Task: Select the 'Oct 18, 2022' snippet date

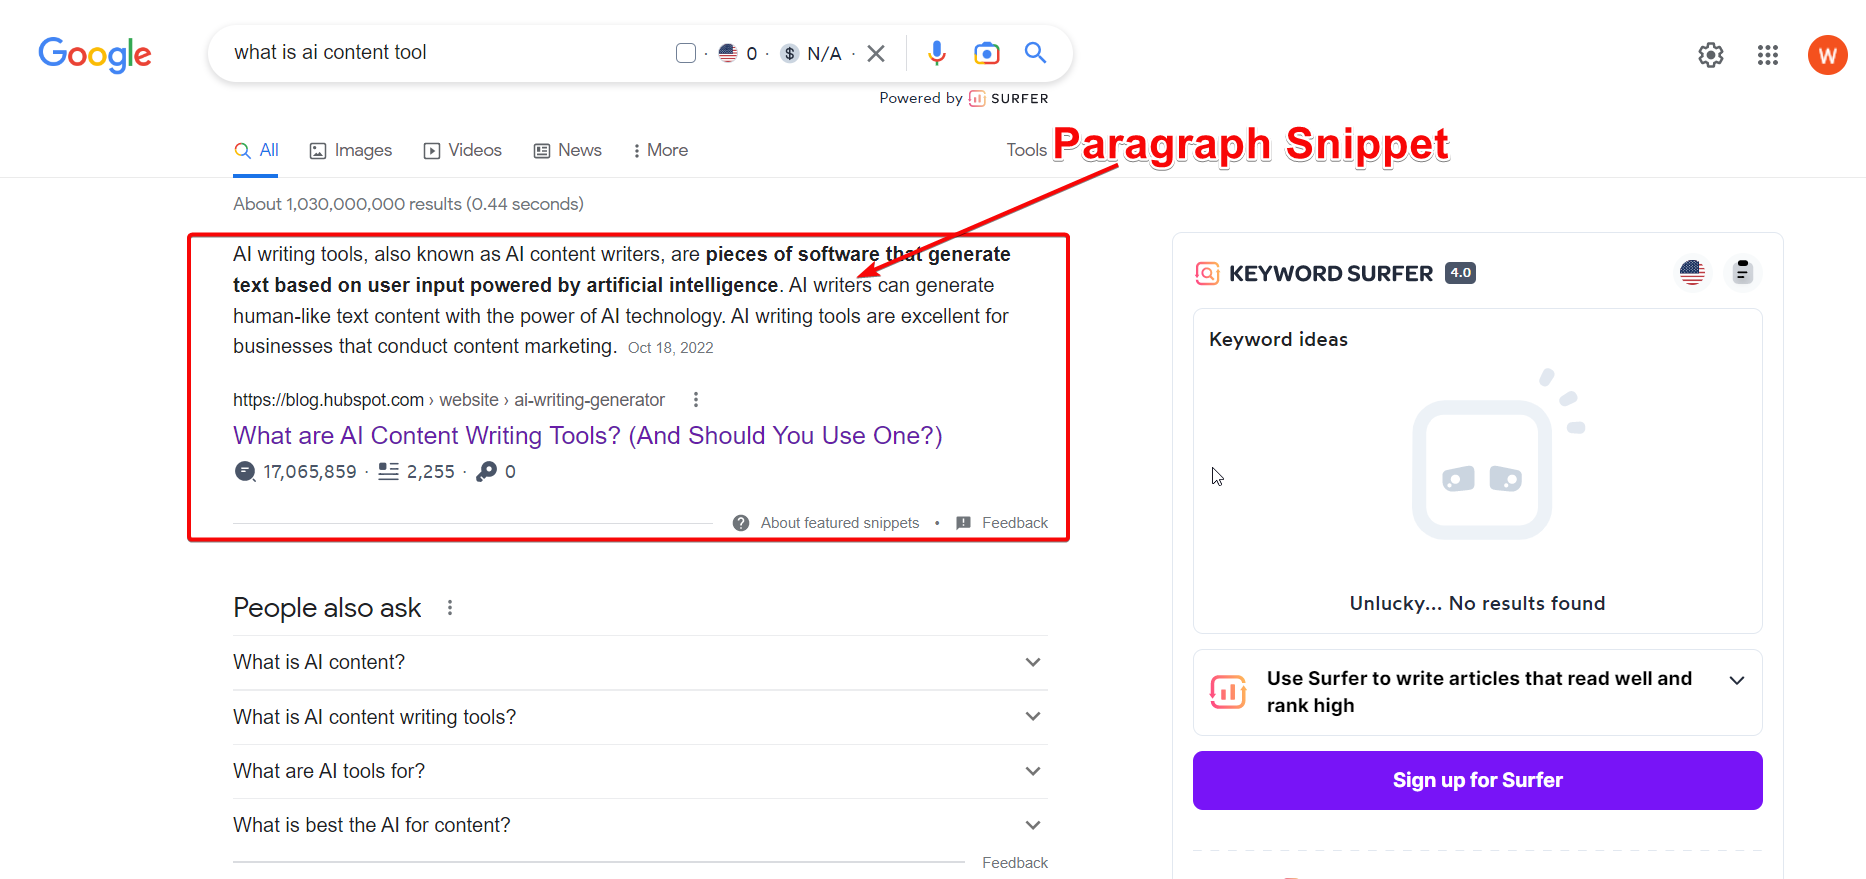Action: [x=671, y=348]
